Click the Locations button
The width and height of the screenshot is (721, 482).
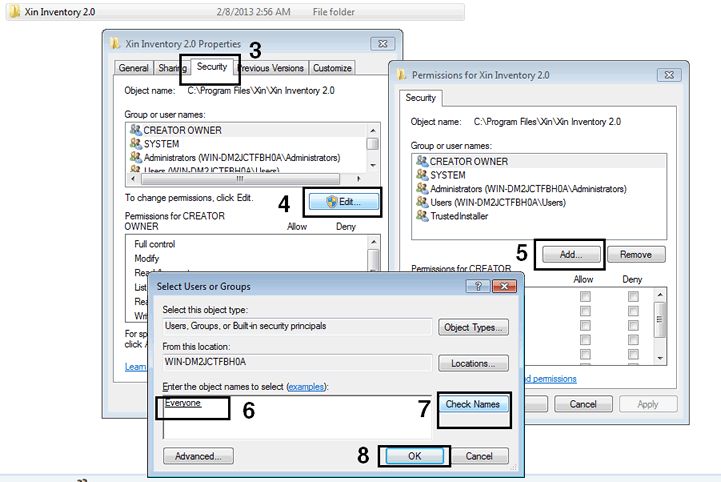pos(473,363)
